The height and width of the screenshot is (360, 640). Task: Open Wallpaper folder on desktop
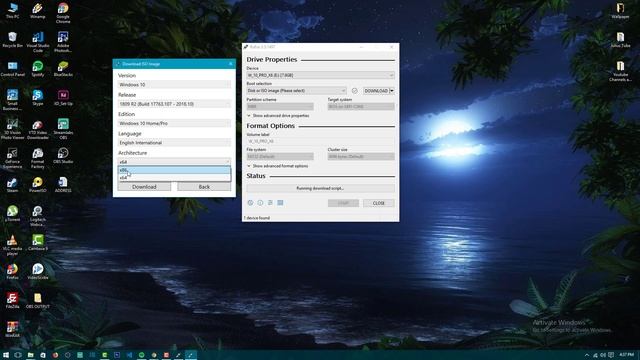pos(620,11)
